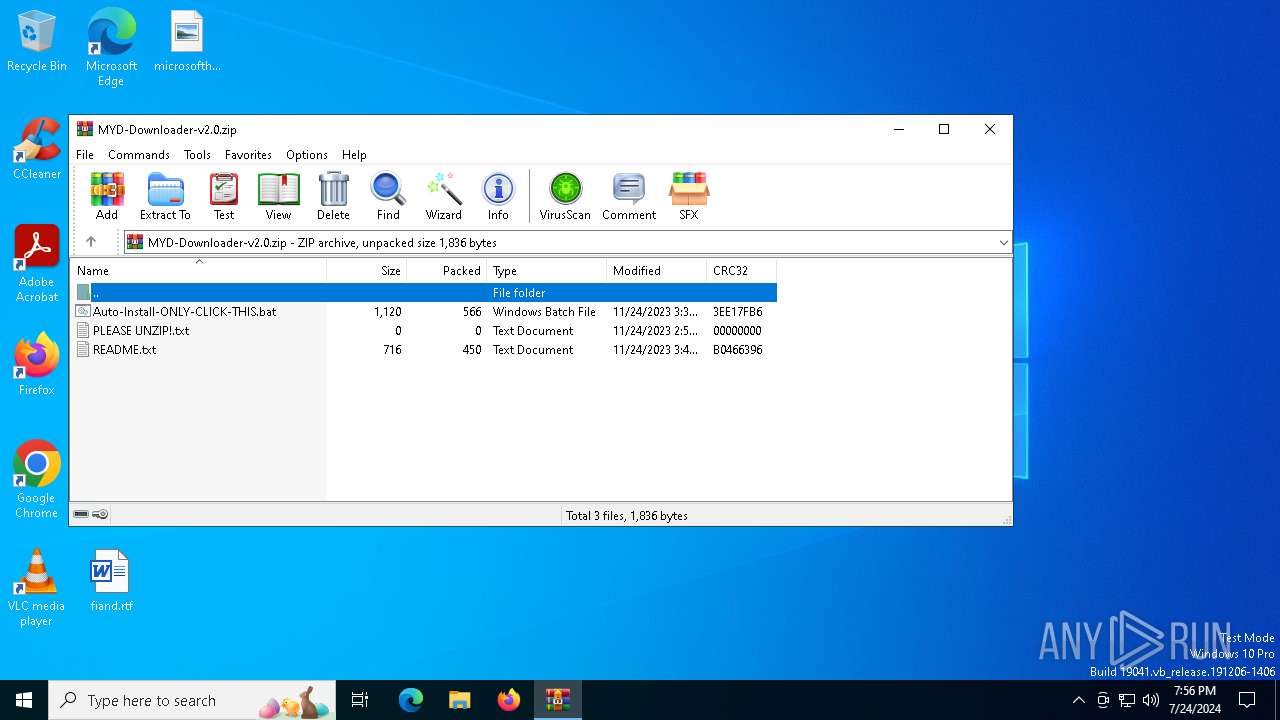Image resolution: width=1280 pixels, height=720 pixels.
Task: Click the Comment toolbar icon
Action: (629, 195)
